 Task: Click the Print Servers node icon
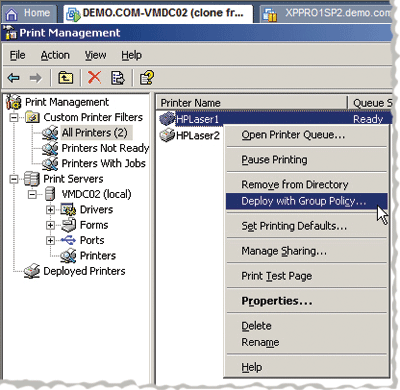click(x=32, y=179)
